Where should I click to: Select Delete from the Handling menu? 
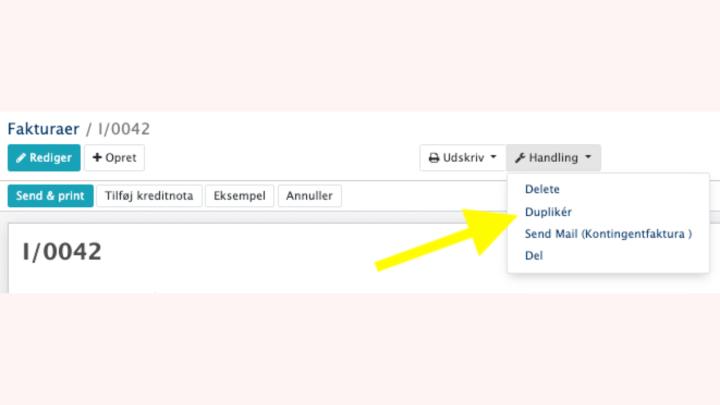542,189
